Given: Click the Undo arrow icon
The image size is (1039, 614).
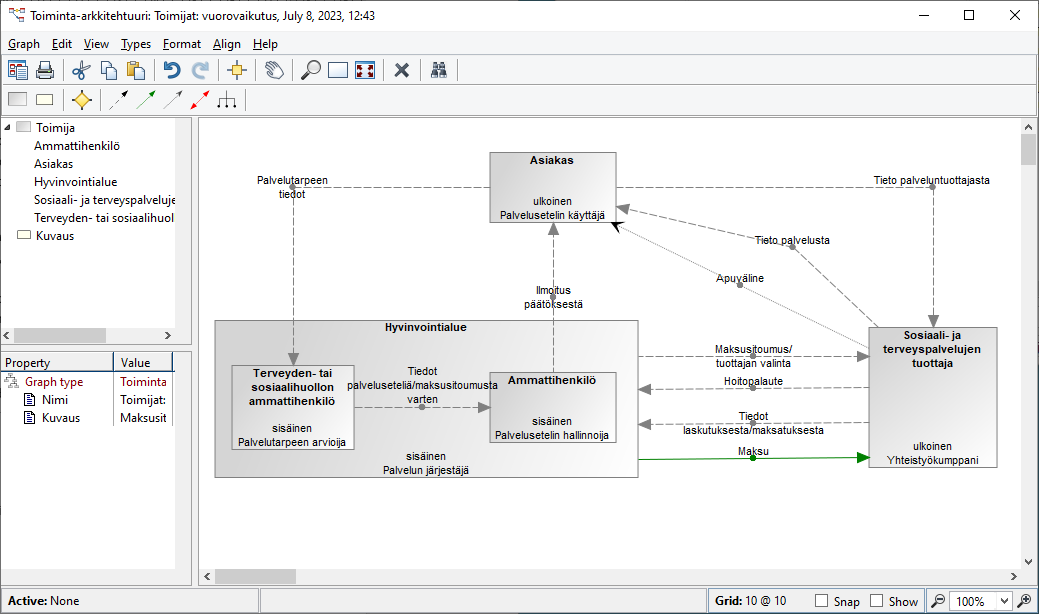Looking at the screenshot, I should 172,70.
